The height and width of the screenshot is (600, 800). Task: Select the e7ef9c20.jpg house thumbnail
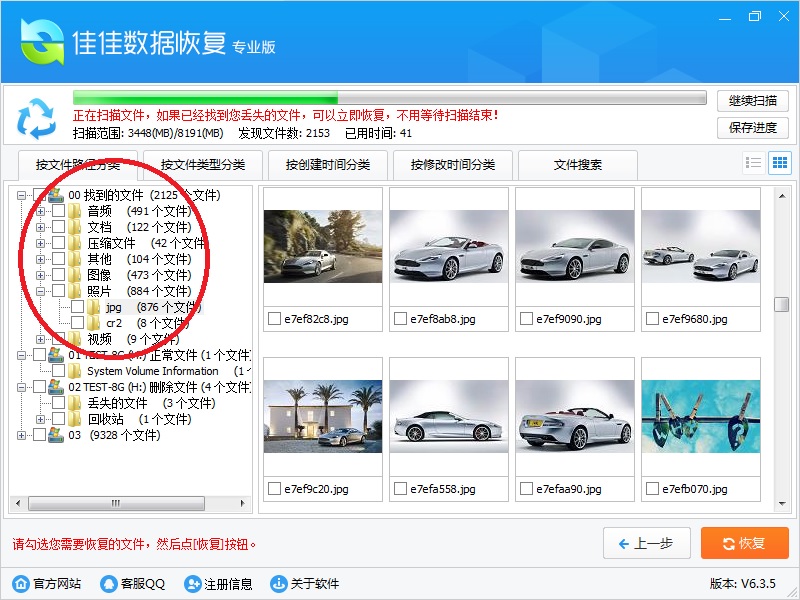[323, 416]
